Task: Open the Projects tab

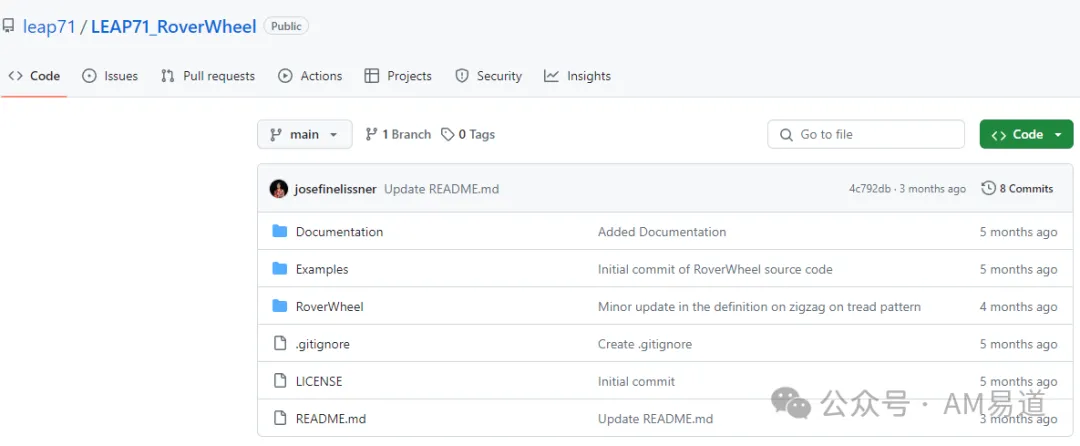Action: (x=398, y=76)
